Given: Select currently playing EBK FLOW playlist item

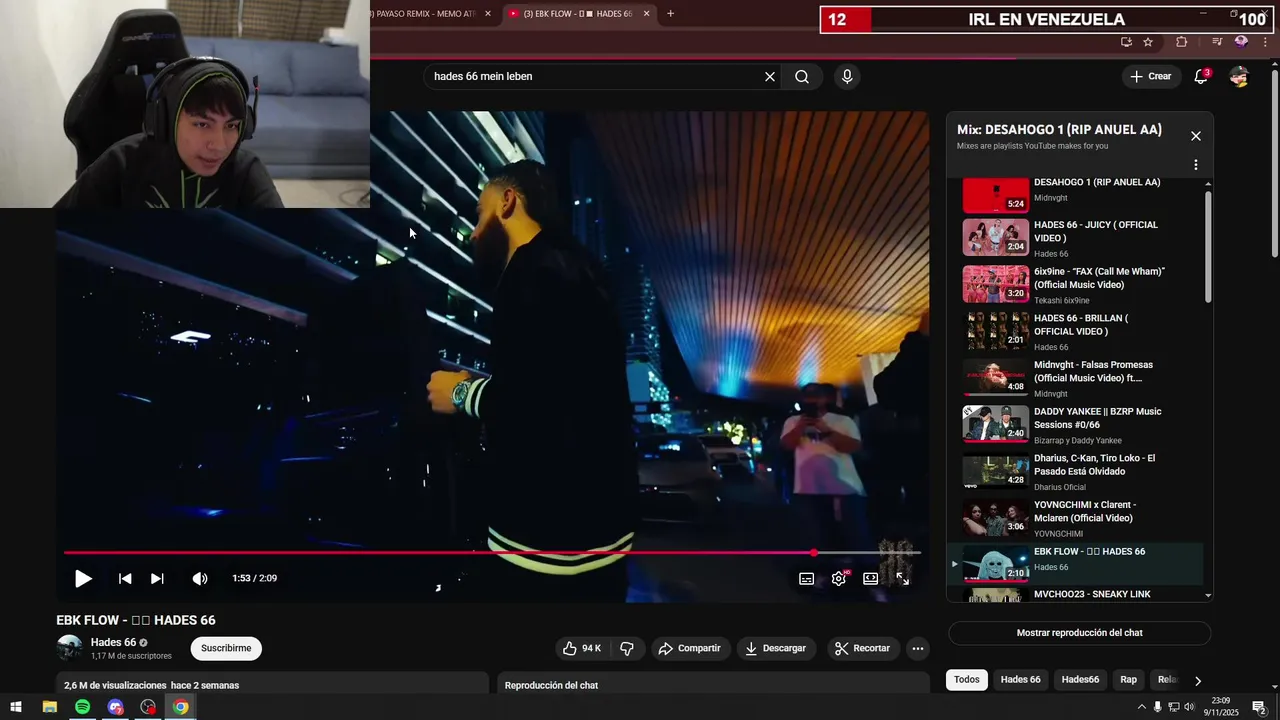Looking at the screenshot, I should (1075, 564).
